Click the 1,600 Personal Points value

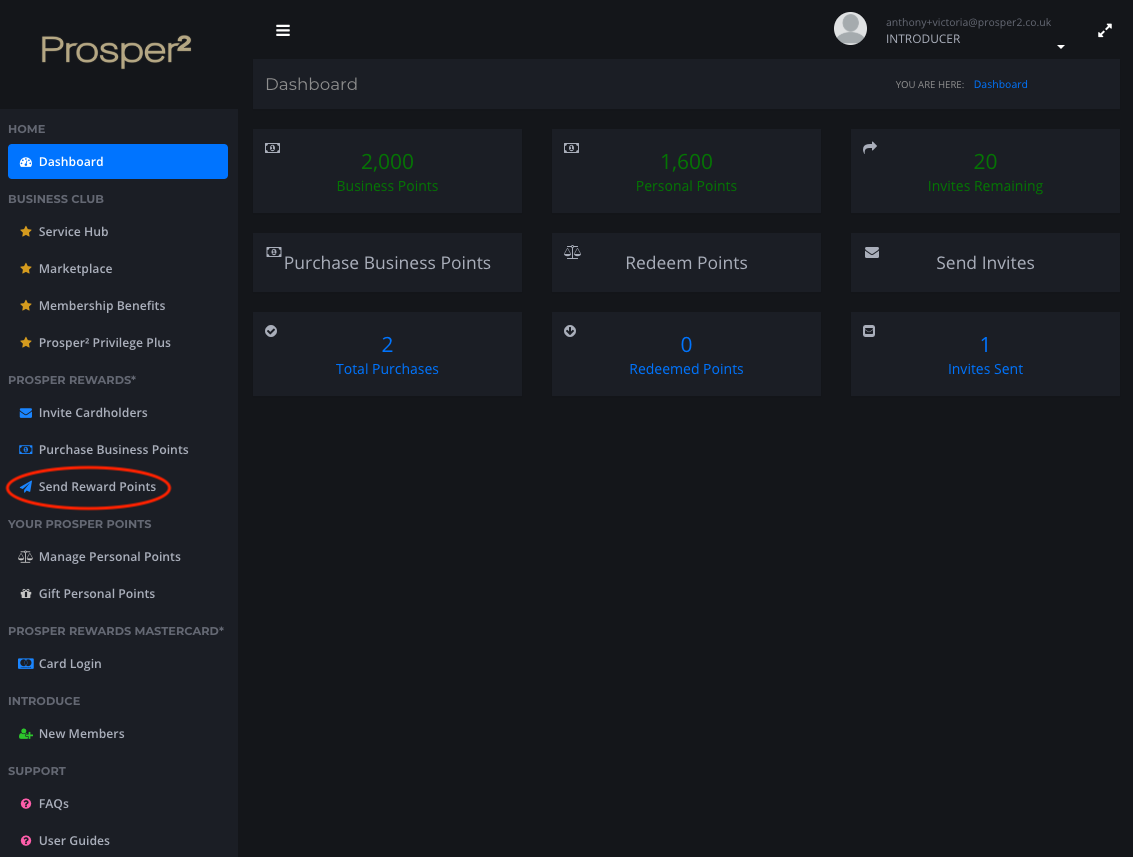pyautogui.click(x=686, y=161)
